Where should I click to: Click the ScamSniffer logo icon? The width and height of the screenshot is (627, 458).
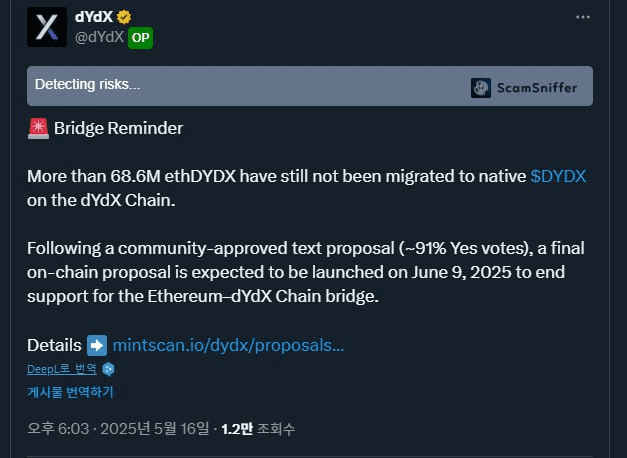[x=481, y=88]
